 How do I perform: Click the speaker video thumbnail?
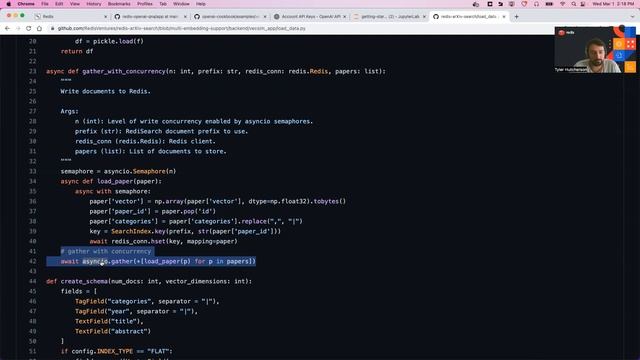click(x=595, y=50)
